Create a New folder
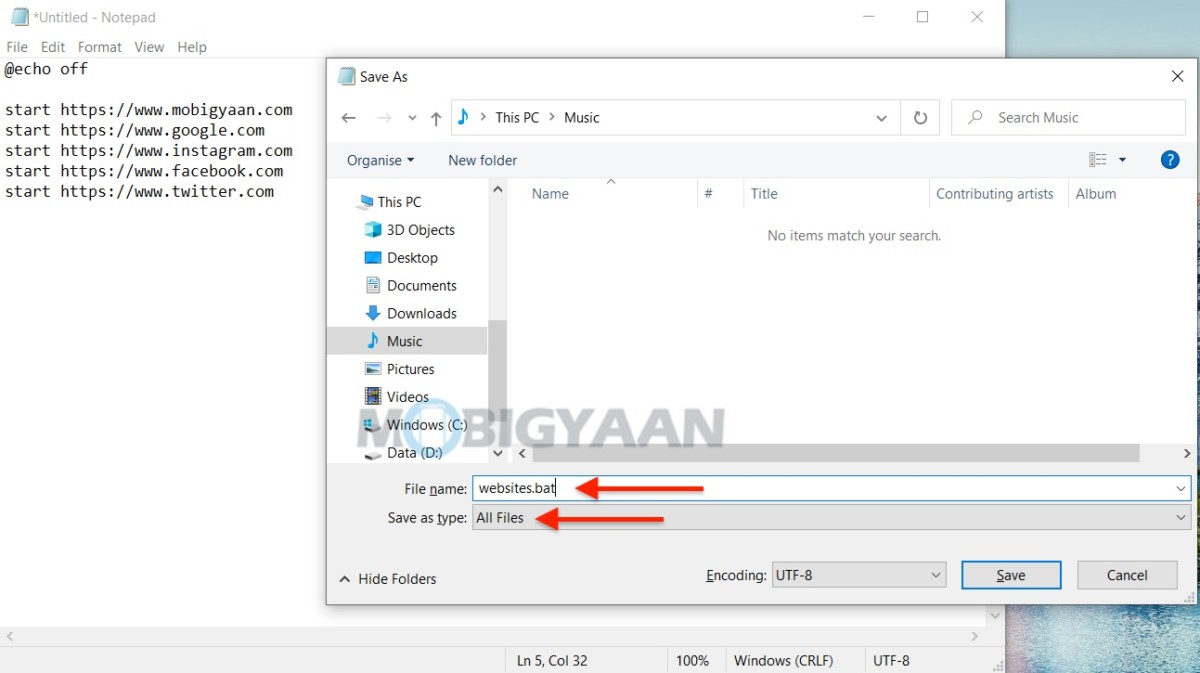The image size is (1200, 673). coord(482,160)
